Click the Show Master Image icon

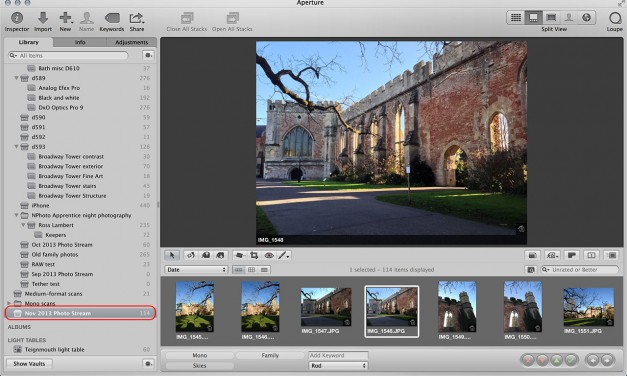tap(532, 255)
